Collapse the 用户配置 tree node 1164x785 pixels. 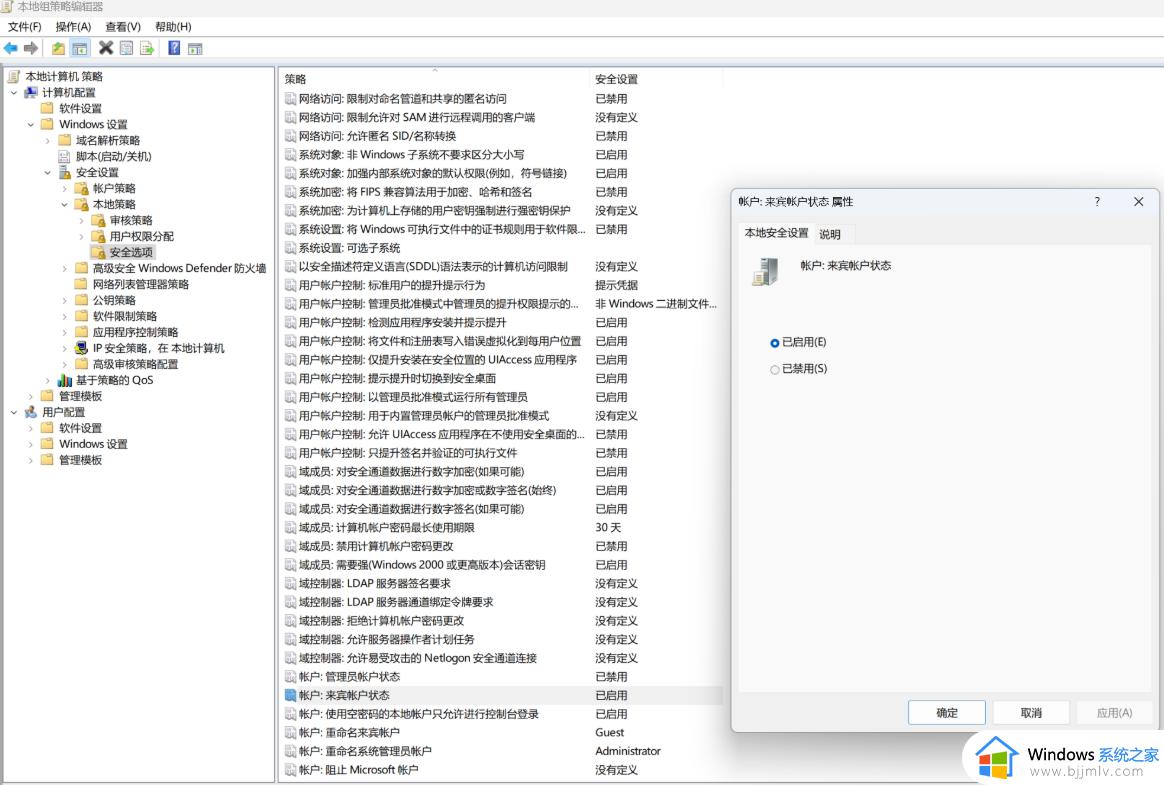pos(13,412)
